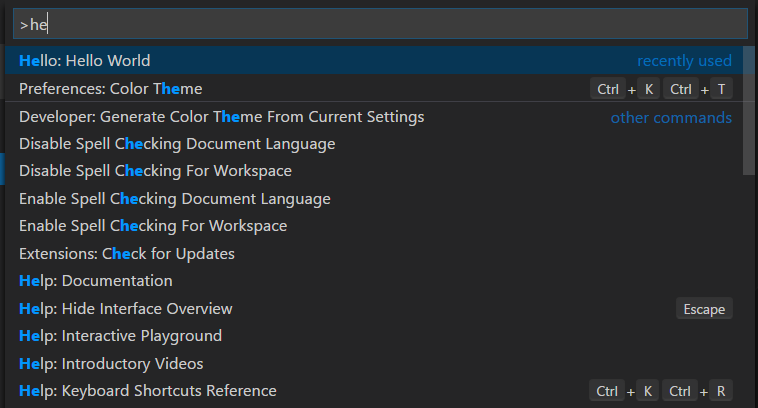758x408 pixels.
Task: Click the 'recently used' label
Action: point(684,61)
